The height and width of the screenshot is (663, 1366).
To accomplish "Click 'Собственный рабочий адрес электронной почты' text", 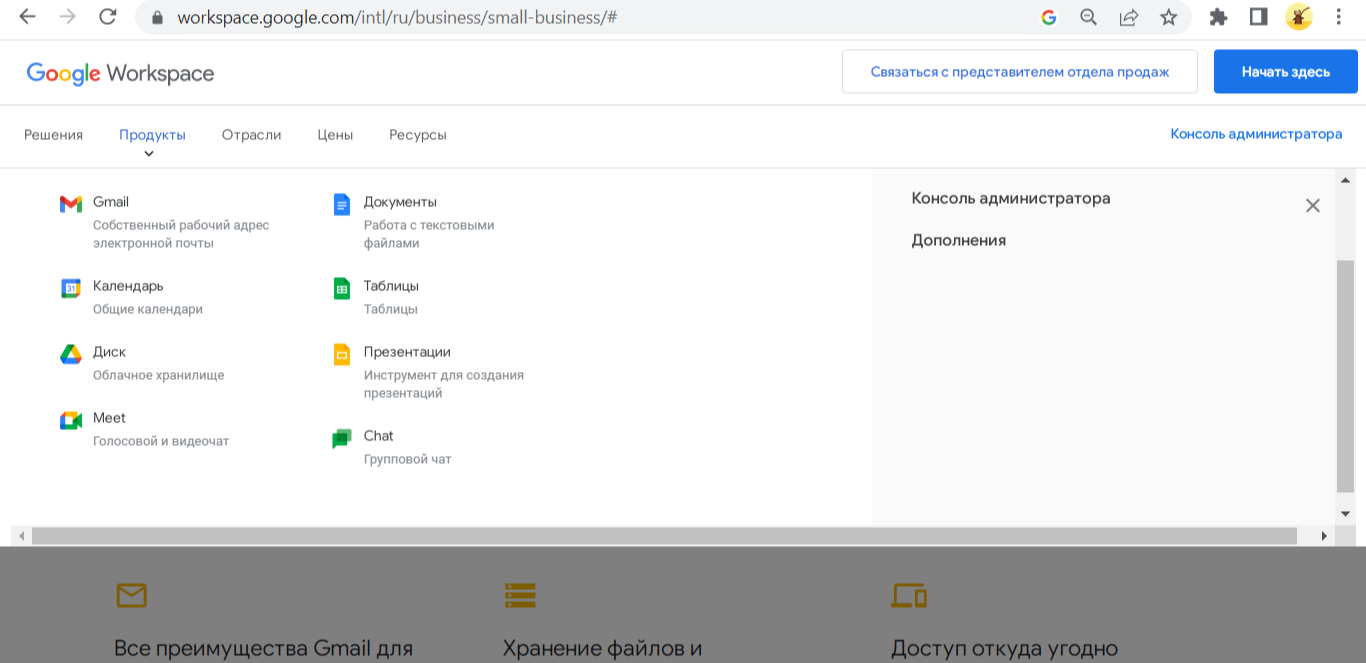I will 181,234.
